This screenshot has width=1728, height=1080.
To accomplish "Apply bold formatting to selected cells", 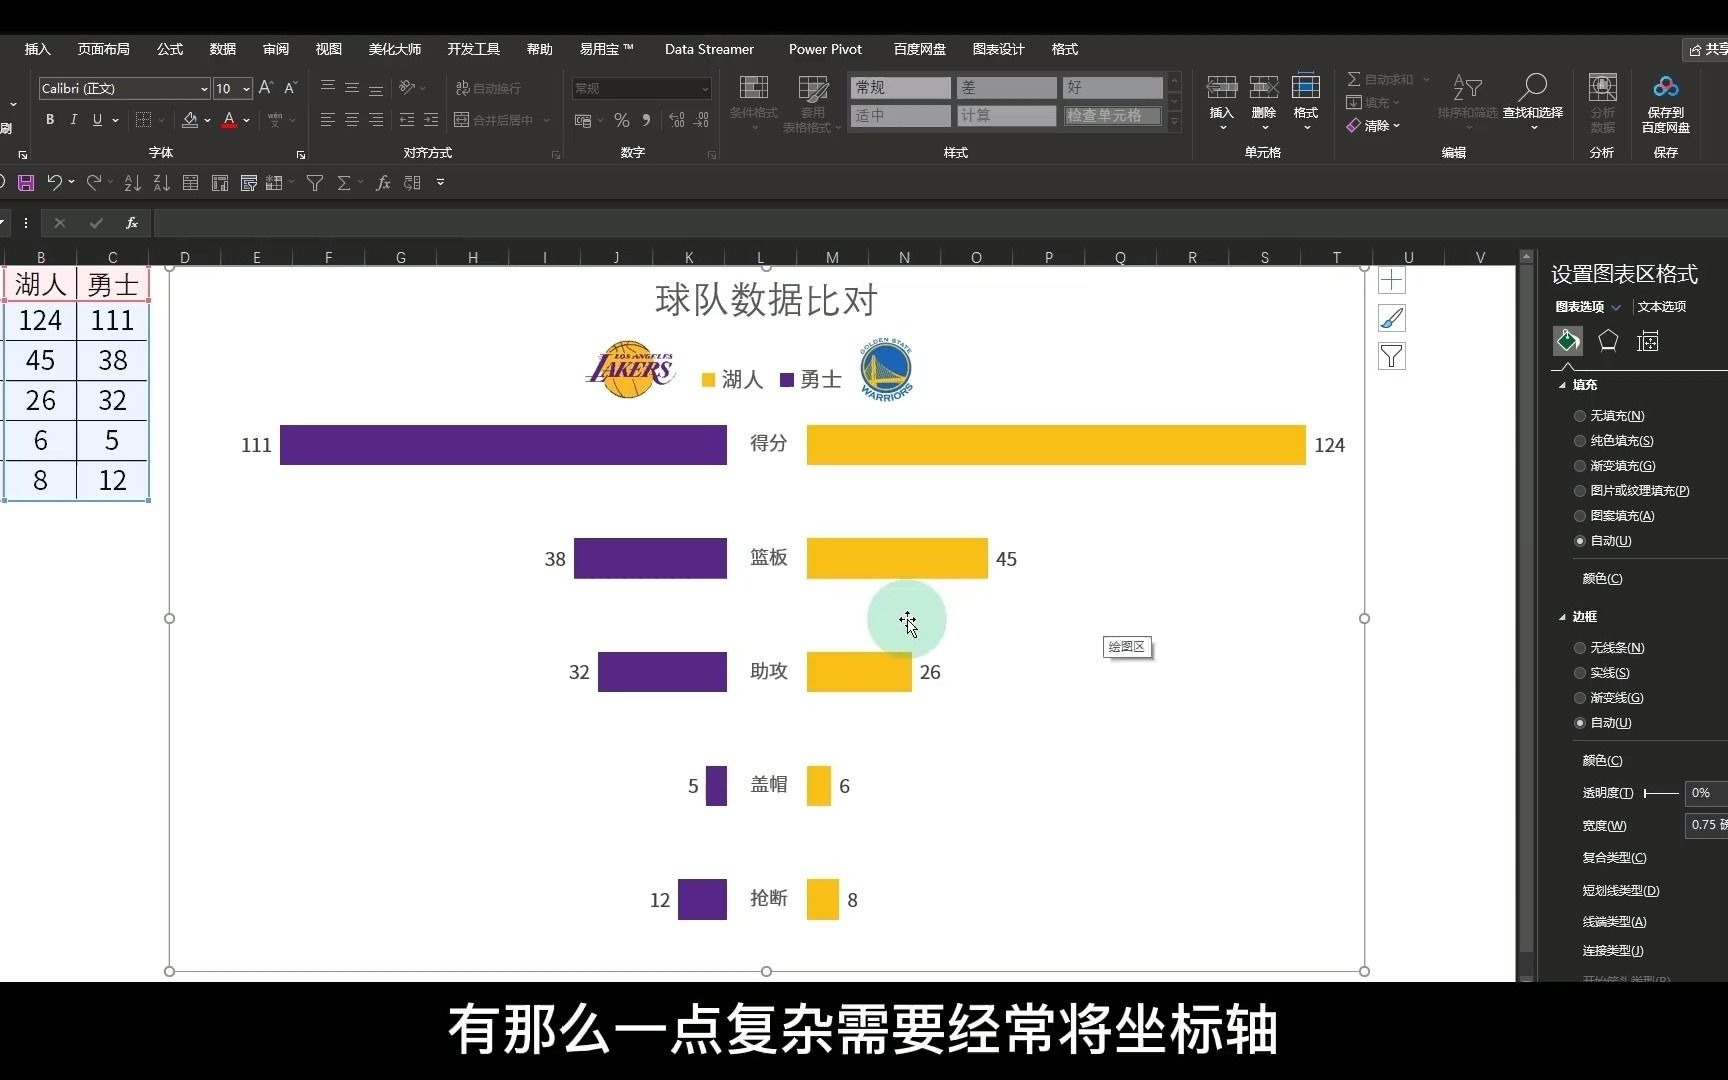I will click(49, 119).
